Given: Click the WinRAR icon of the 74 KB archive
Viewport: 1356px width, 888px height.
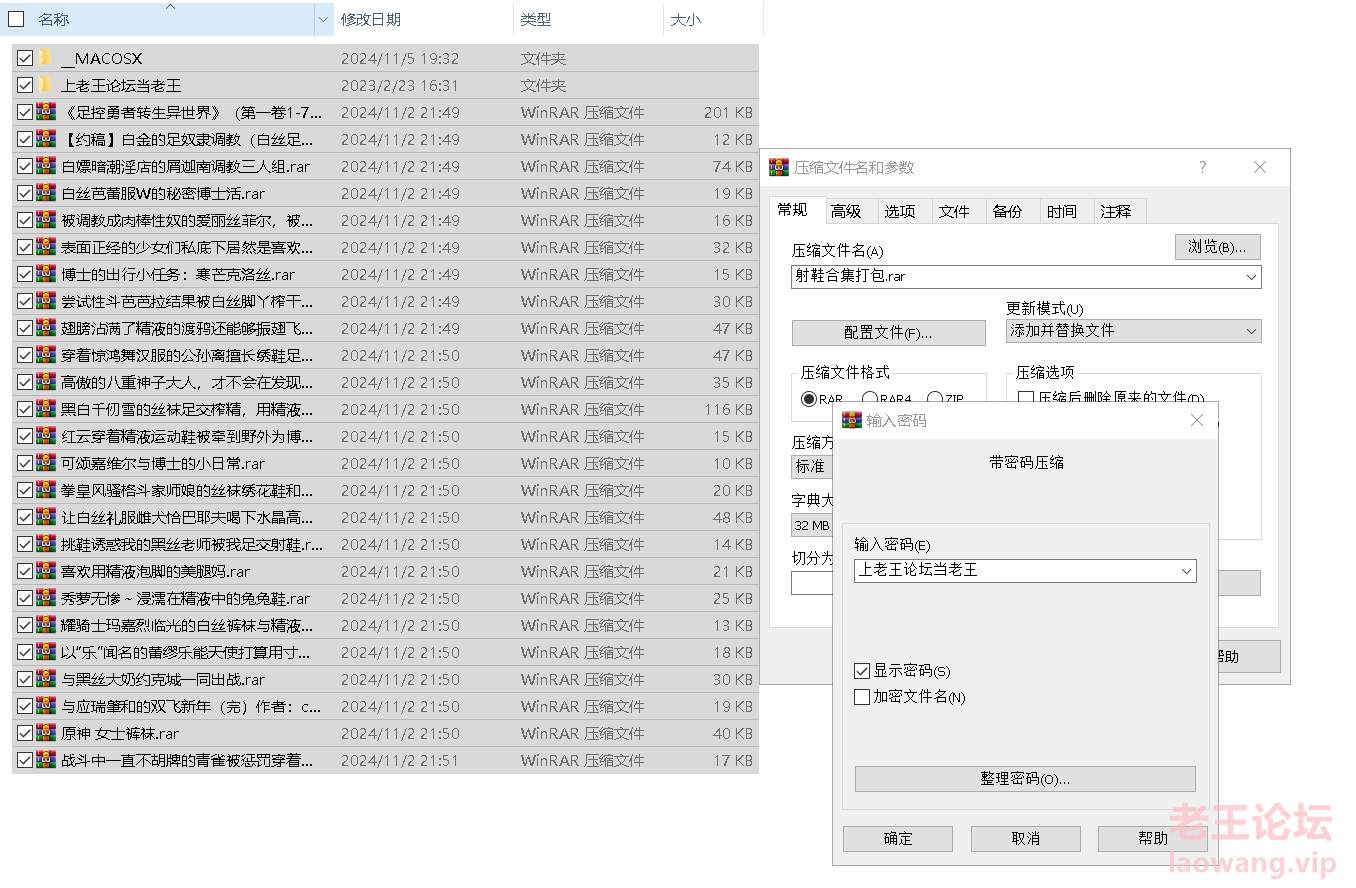Looking at the screenshot, I should pos(45,166).
